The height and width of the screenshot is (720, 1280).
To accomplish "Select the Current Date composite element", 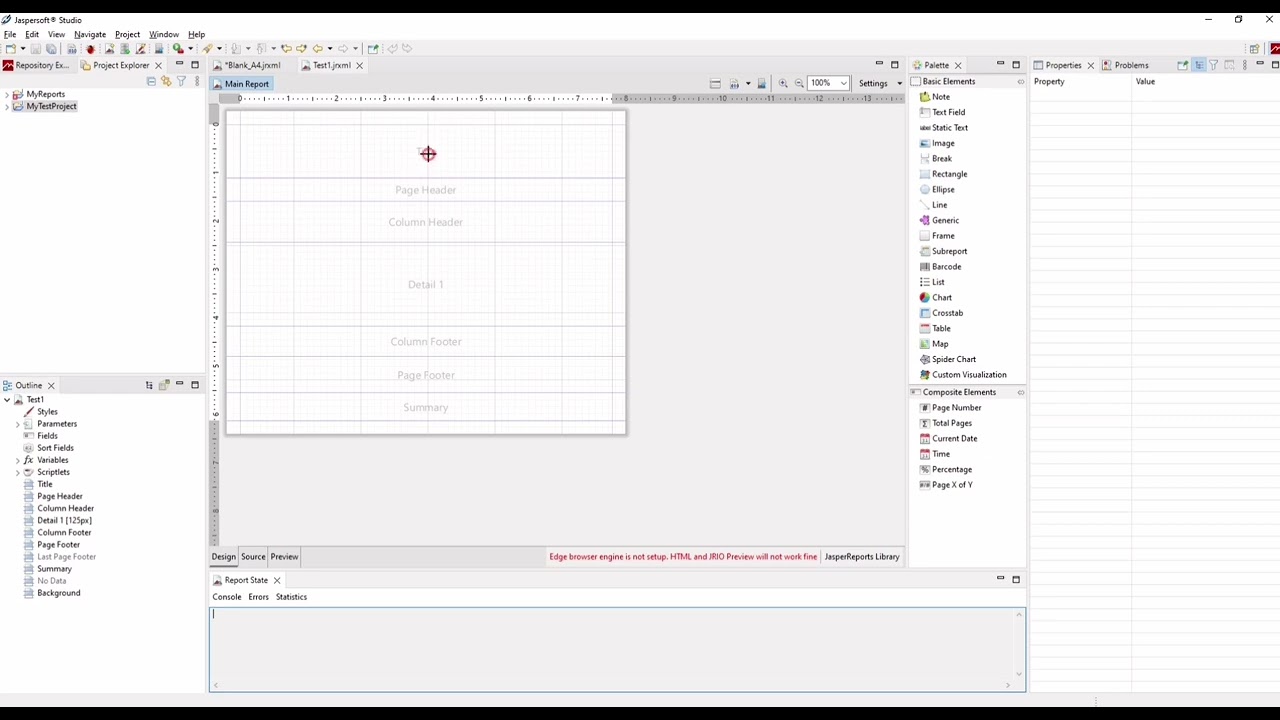I will [948, 439].
